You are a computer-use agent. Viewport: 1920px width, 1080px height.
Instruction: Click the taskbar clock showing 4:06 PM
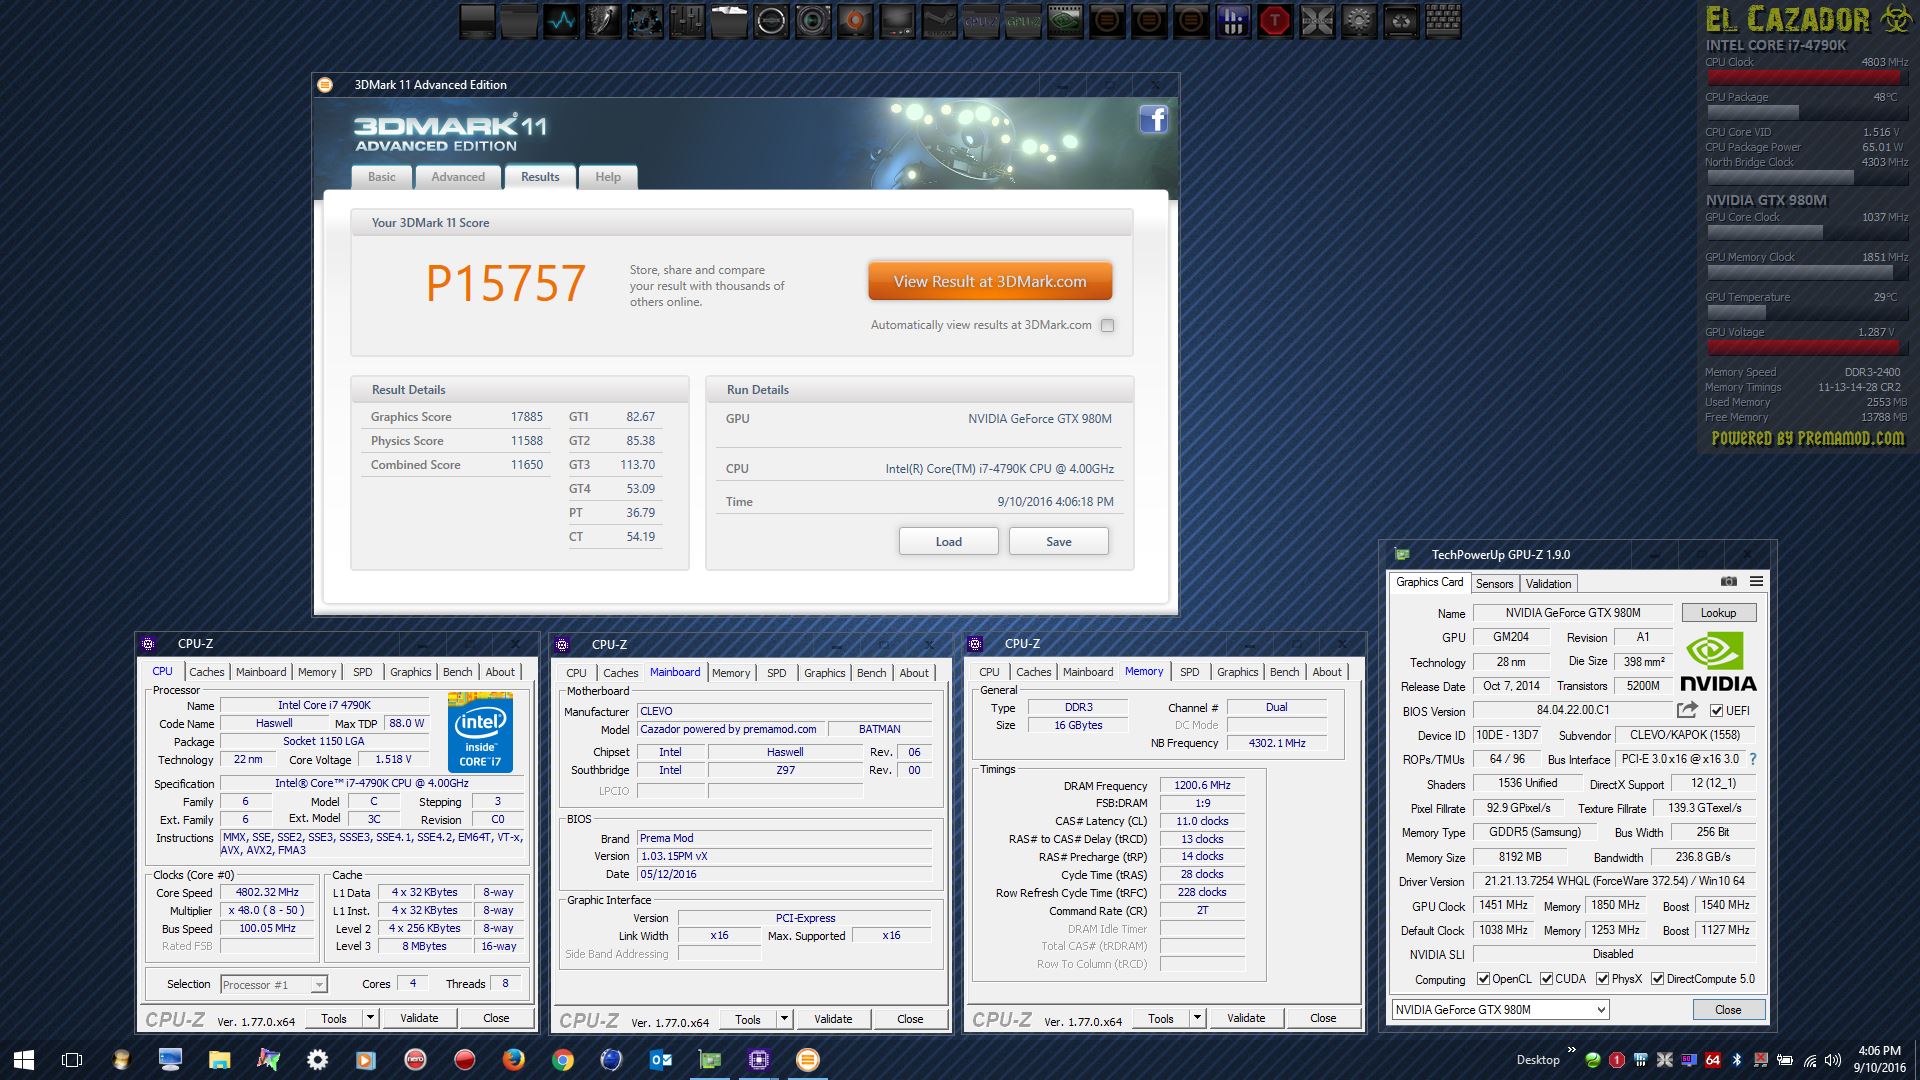tap(1879, 1060)
